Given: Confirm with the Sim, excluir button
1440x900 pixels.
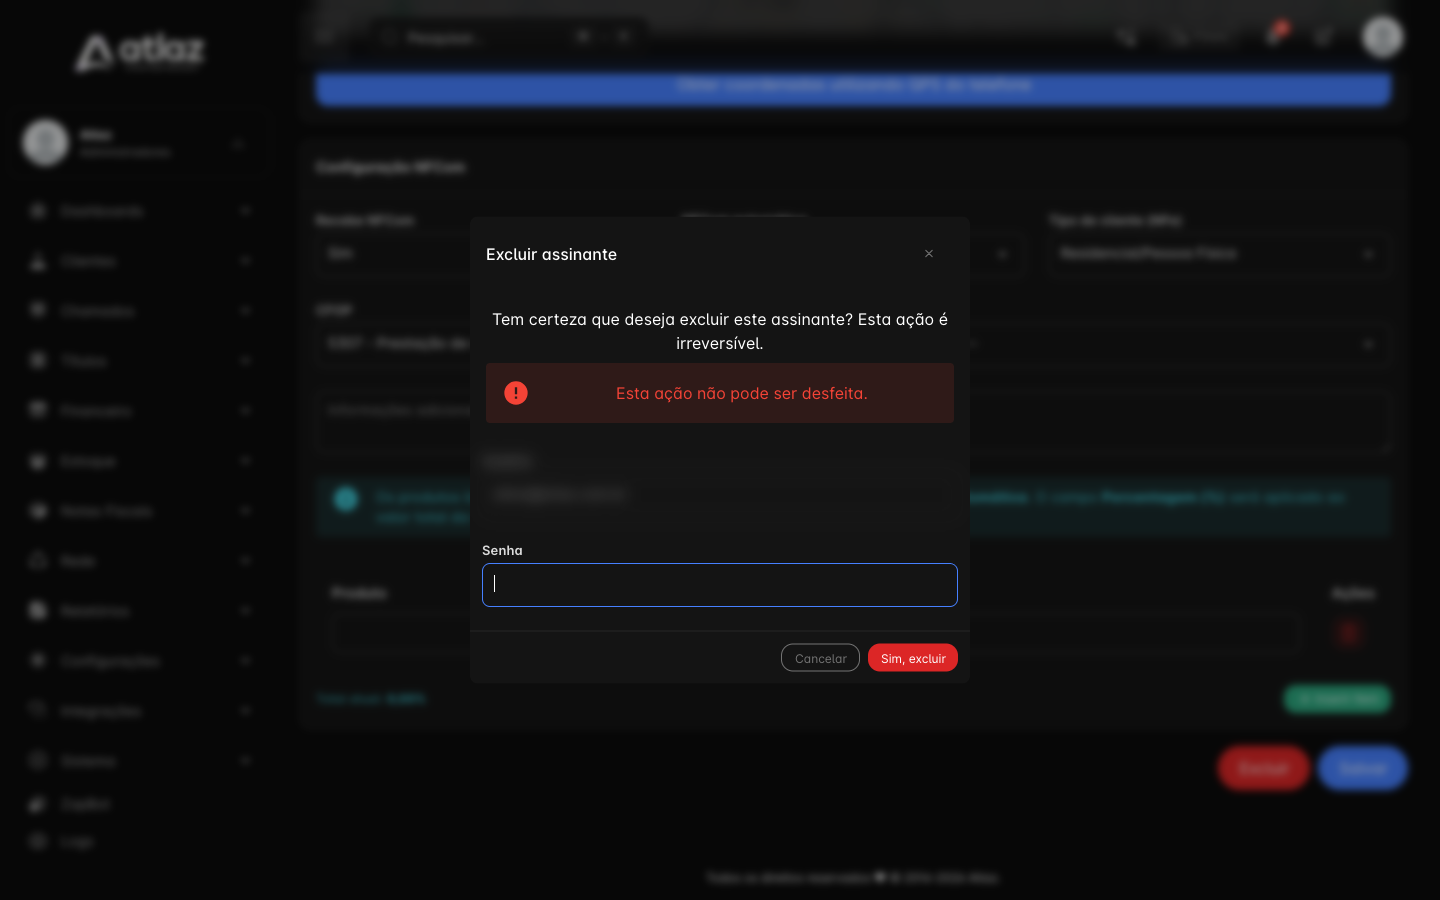Looking at the screenshot, I should click(913, 658).
